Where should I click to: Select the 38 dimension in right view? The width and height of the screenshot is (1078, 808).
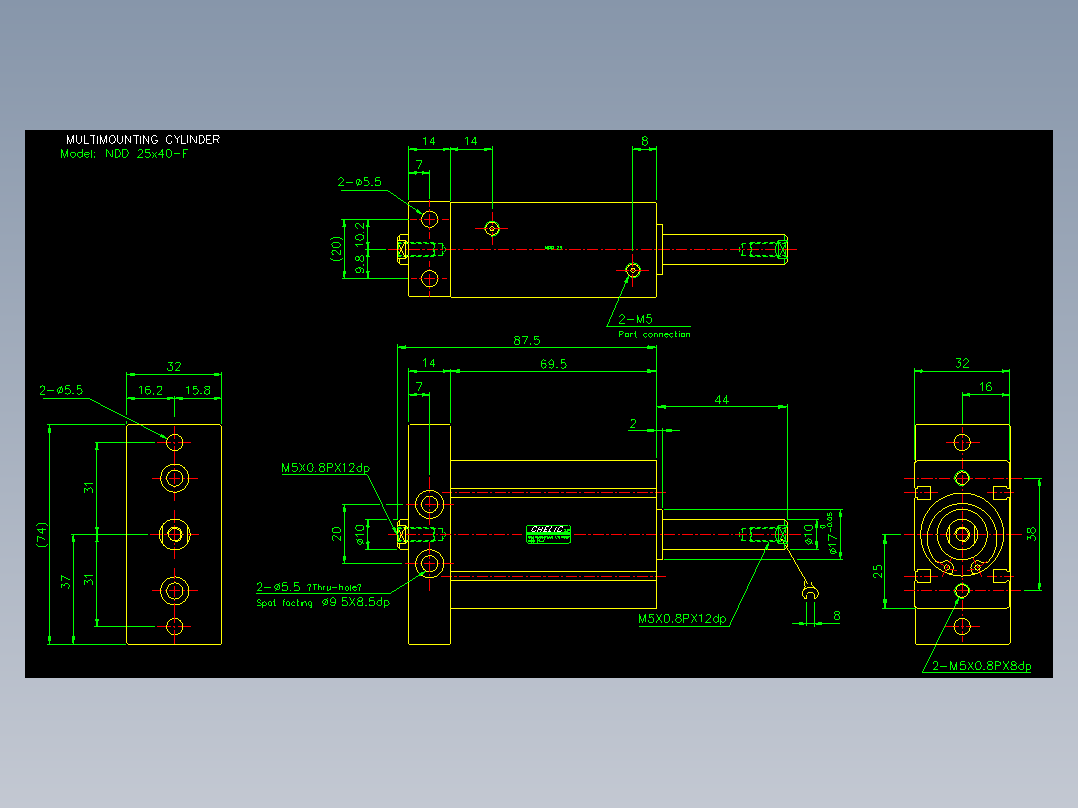click(x=1031, y=534)
